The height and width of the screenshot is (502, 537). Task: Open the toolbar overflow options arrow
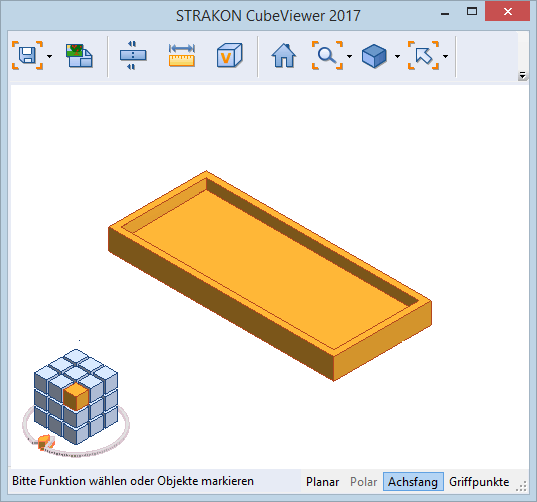[522, 76]
